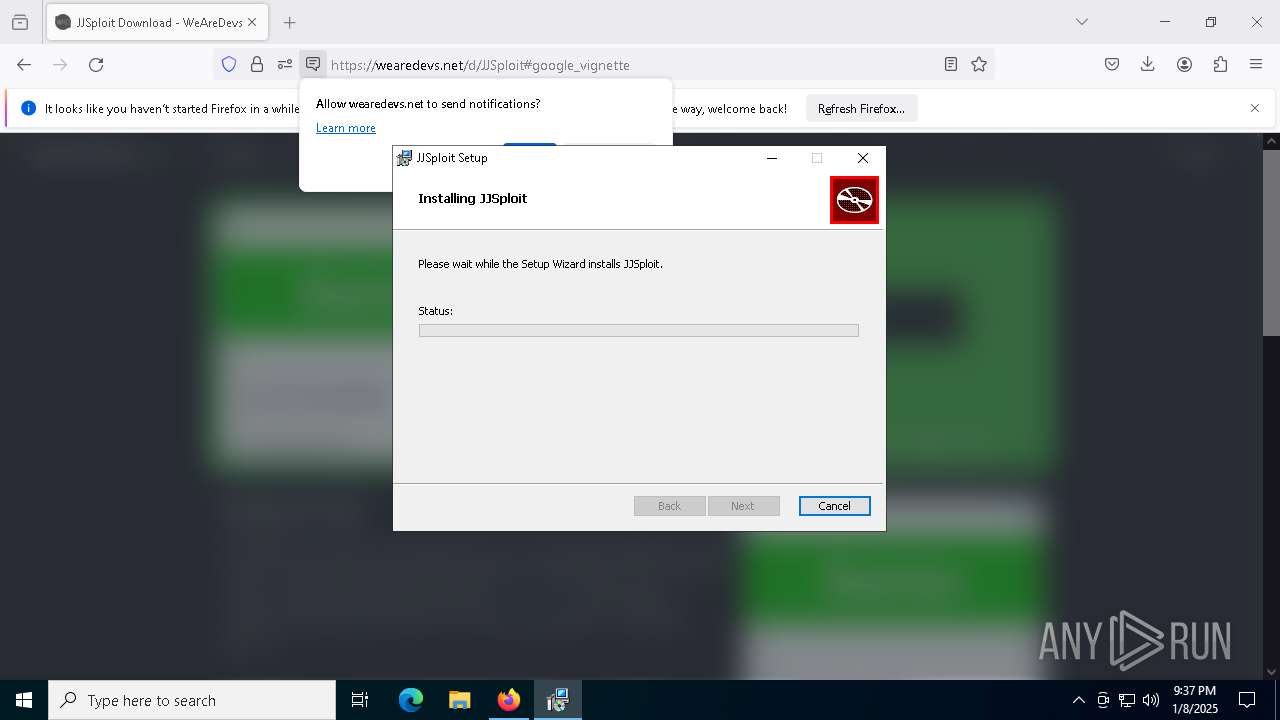The width and height of the screenshot is (1280, 720).
Task: Open Firefox downloads panel
Action: pos(1148,64)
